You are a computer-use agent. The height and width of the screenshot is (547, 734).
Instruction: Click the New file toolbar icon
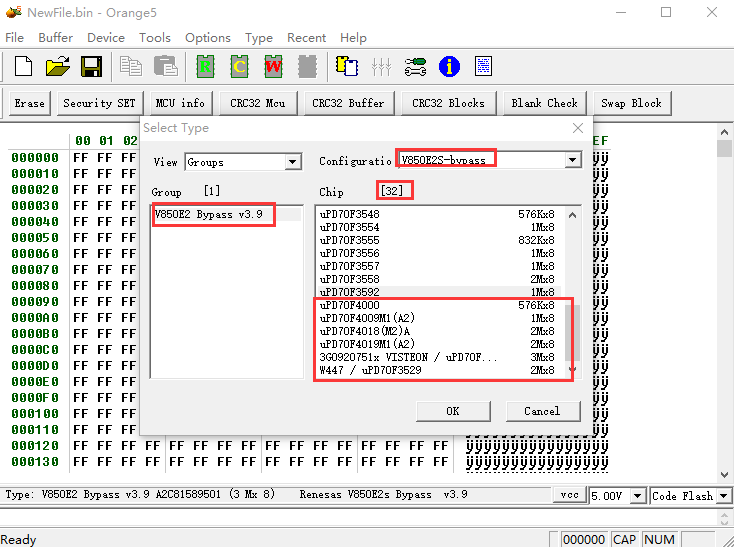tap(23, 66)
